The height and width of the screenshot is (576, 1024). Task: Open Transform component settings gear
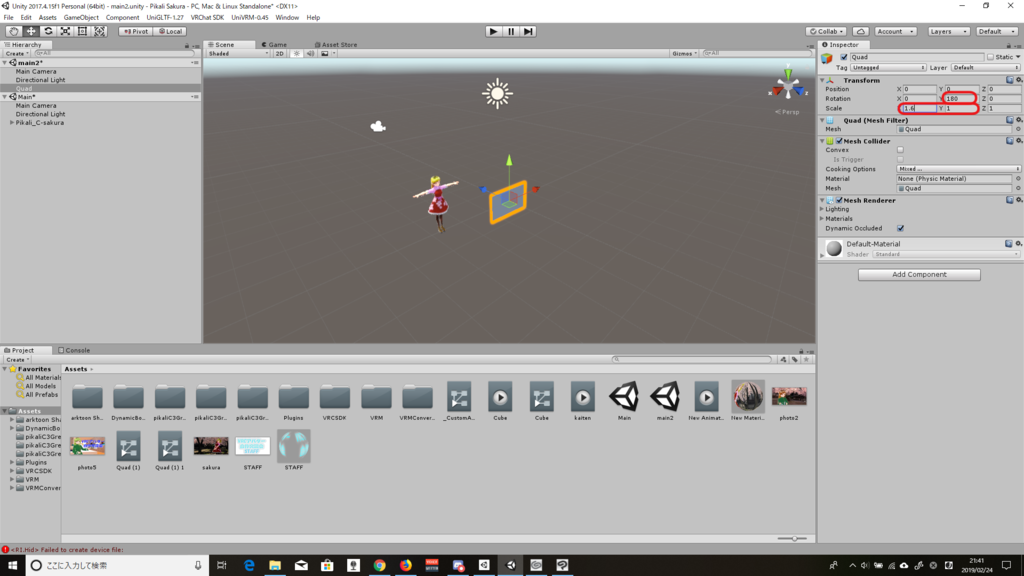click(x=1019, y=80)
